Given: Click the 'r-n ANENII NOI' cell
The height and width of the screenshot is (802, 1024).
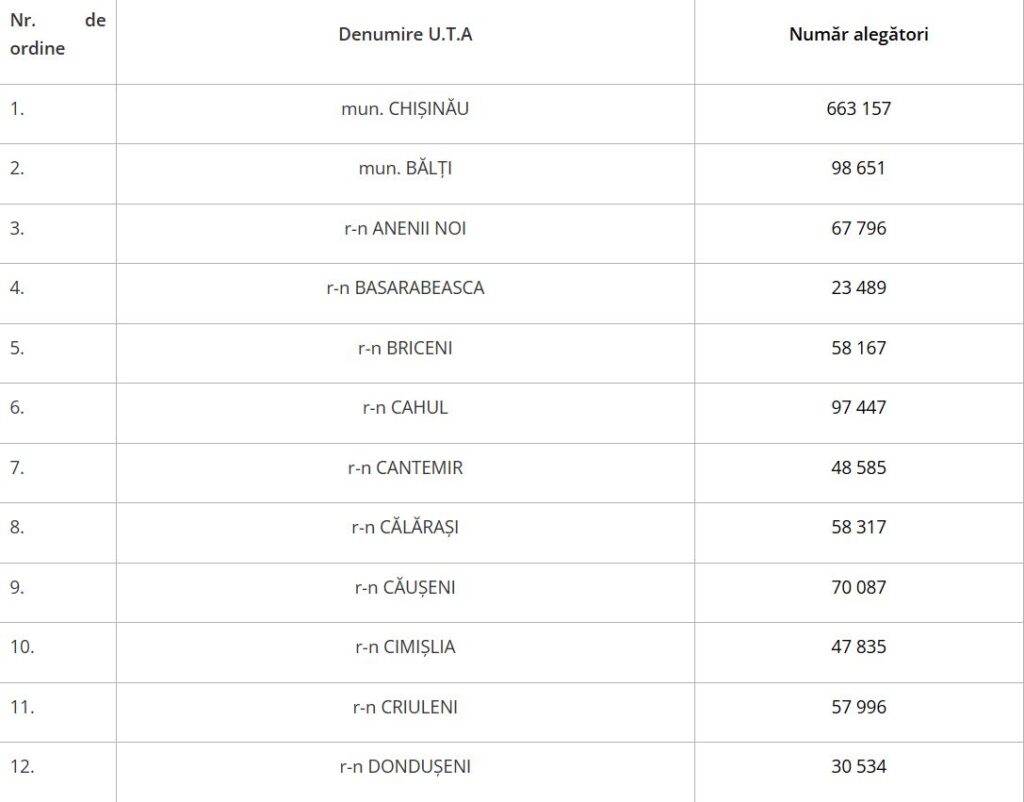Looking at the screenshot, I should pos(405,229).
